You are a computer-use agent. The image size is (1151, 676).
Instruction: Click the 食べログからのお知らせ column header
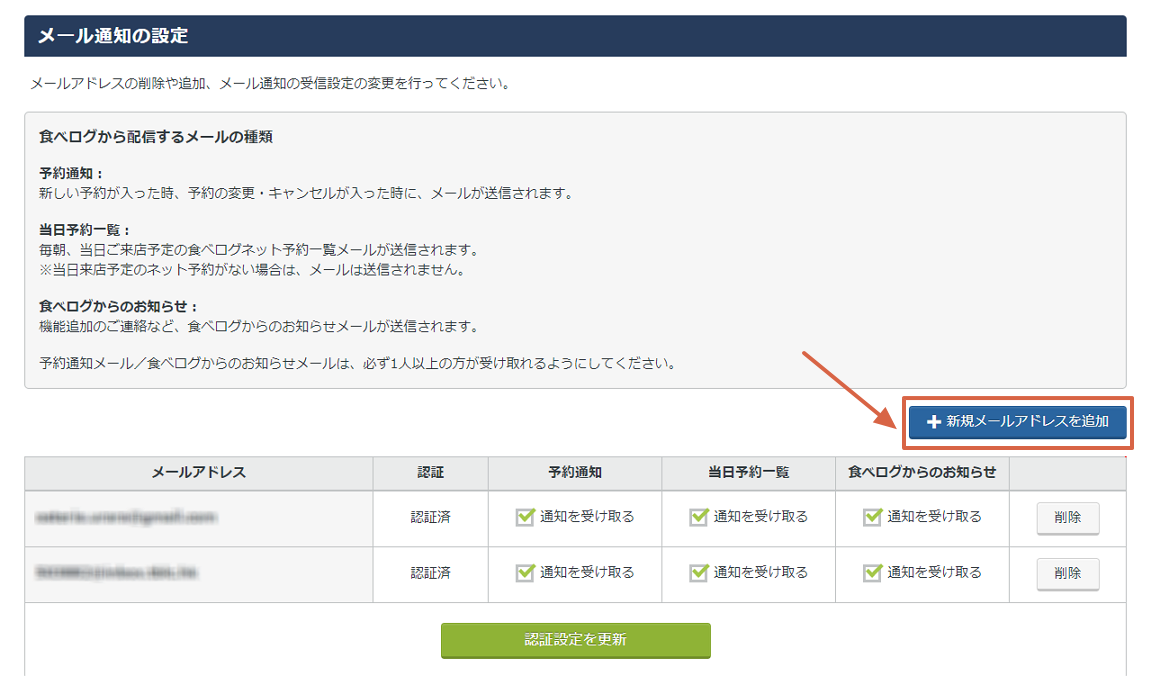[922, 473]
